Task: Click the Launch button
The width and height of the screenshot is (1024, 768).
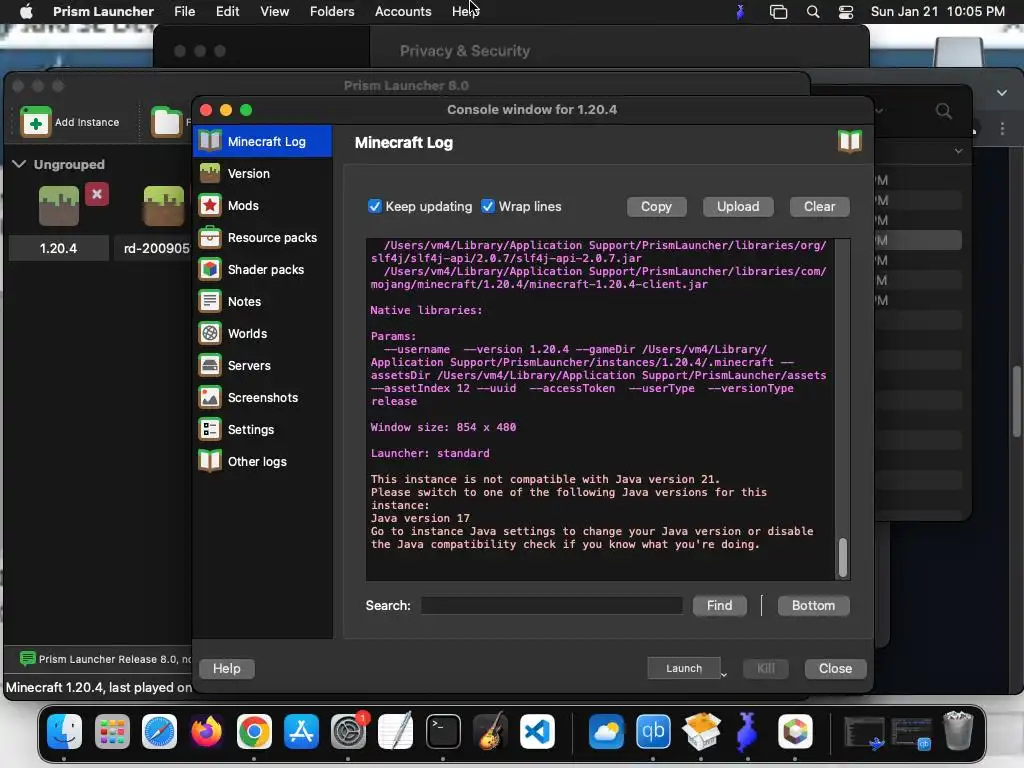Action: pyautogui.click(x=683, y=668)
